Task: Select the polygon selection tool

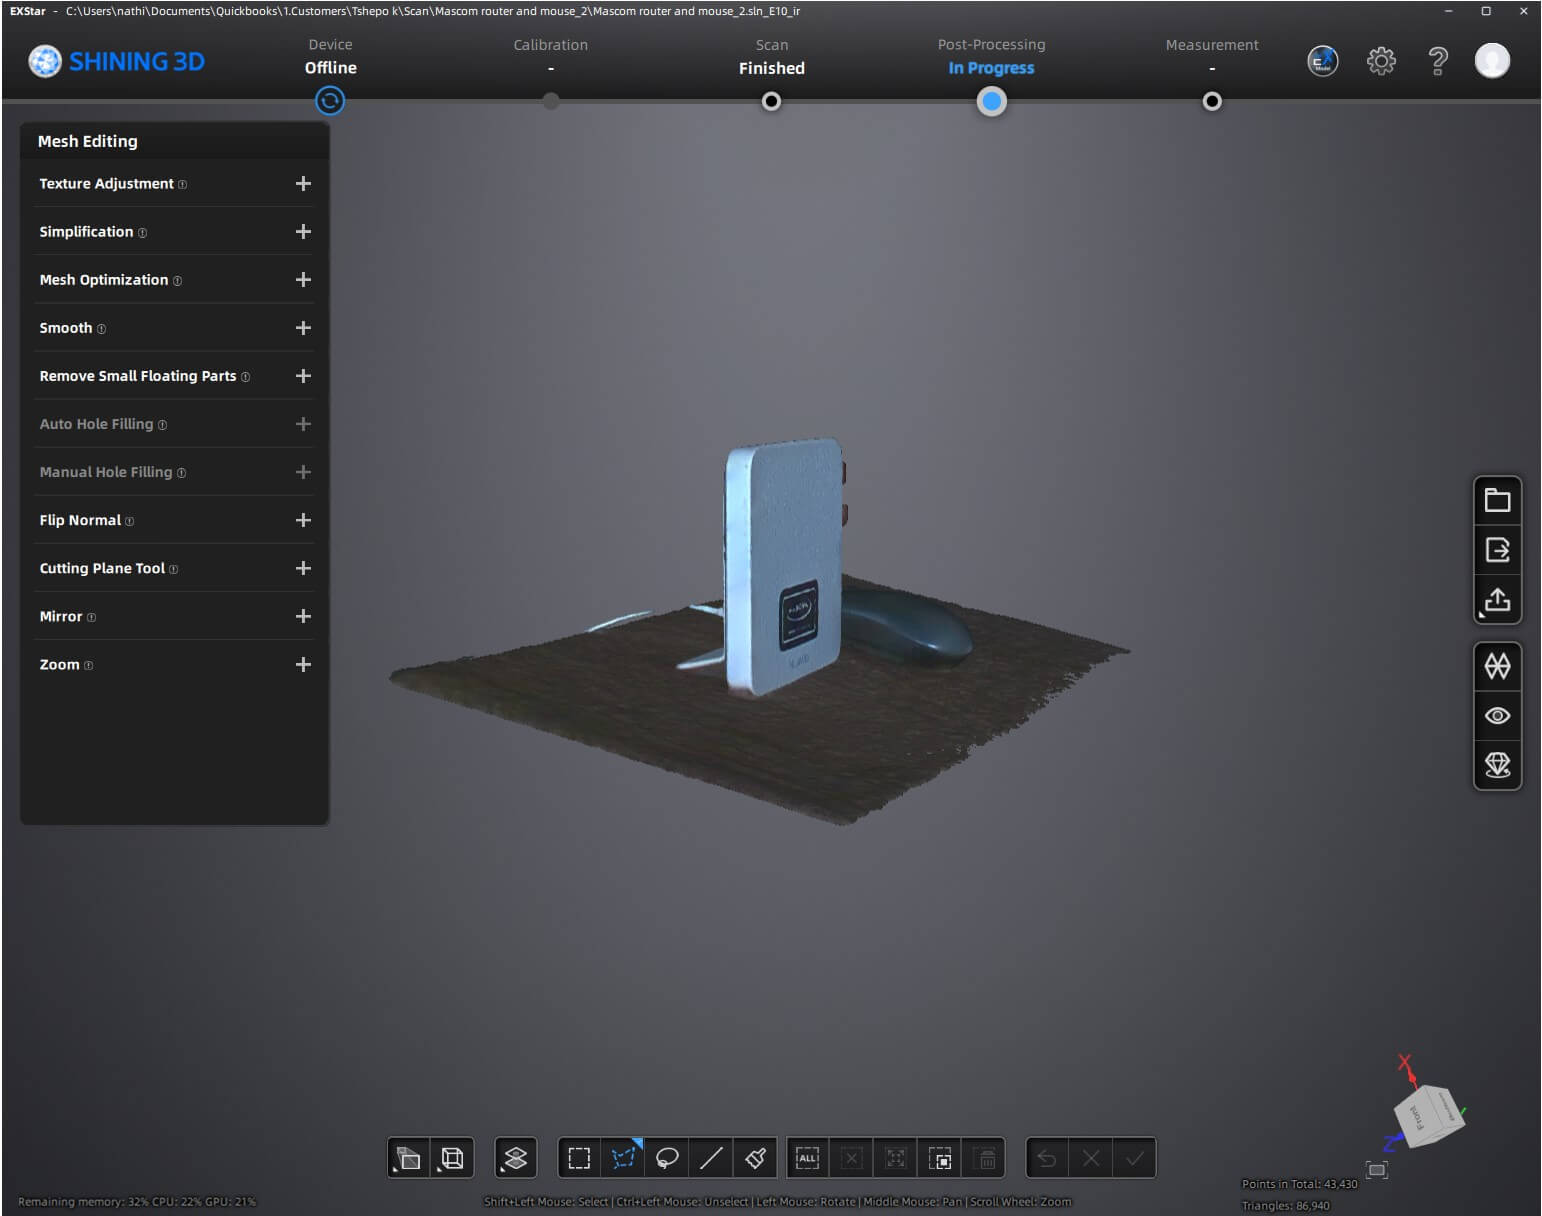Action: 623,1158
